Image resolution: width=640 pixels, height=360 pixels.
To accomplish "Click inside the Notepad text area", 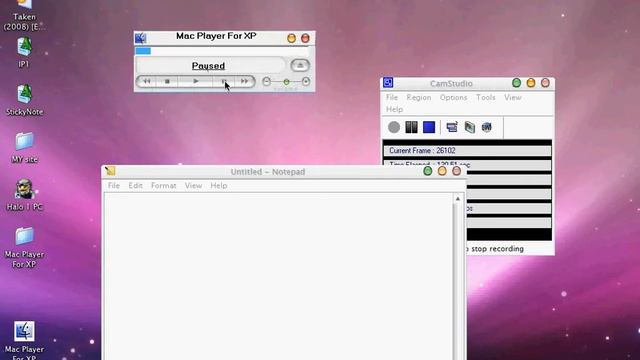I will click(x=278, y=276).
